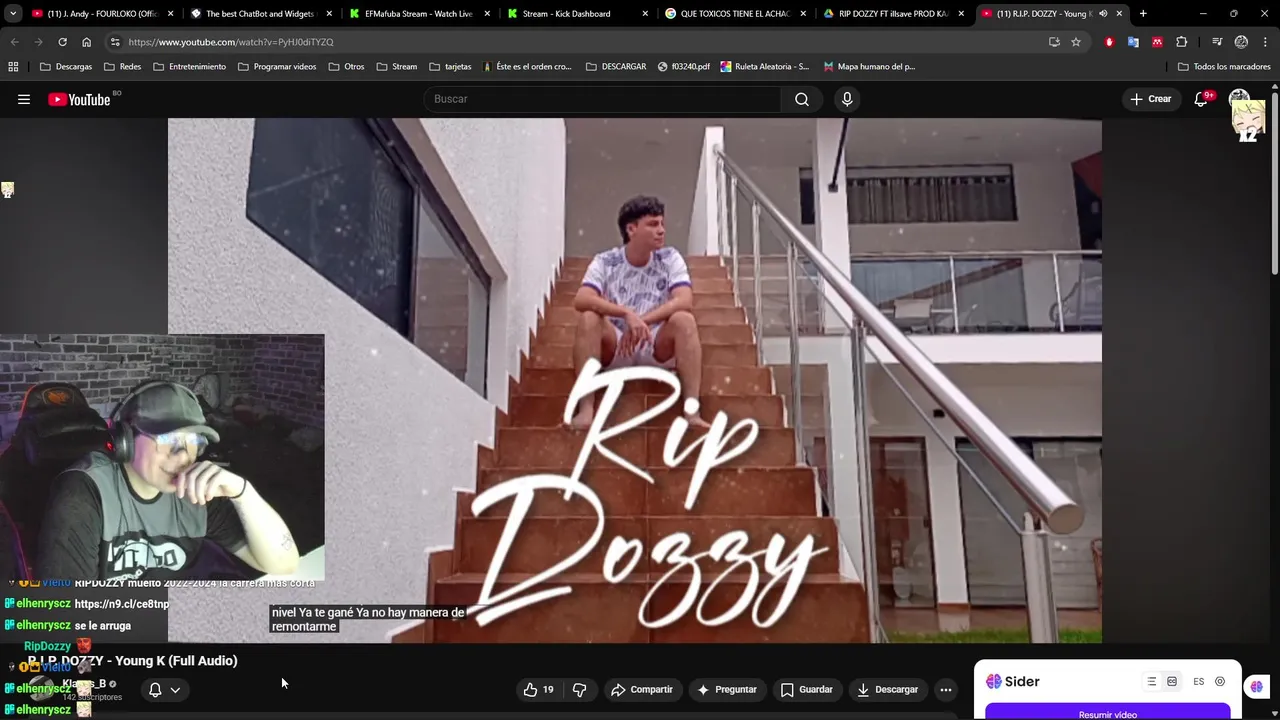Bookmark this page with star
1280x720 pixels.
[1076, 42]
